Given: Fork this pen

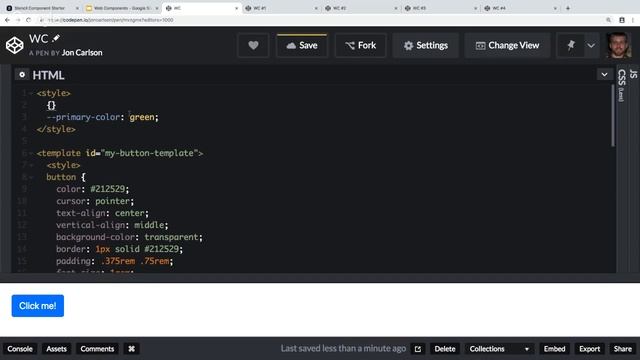Looking at the screenshot, I should [360, 45].
